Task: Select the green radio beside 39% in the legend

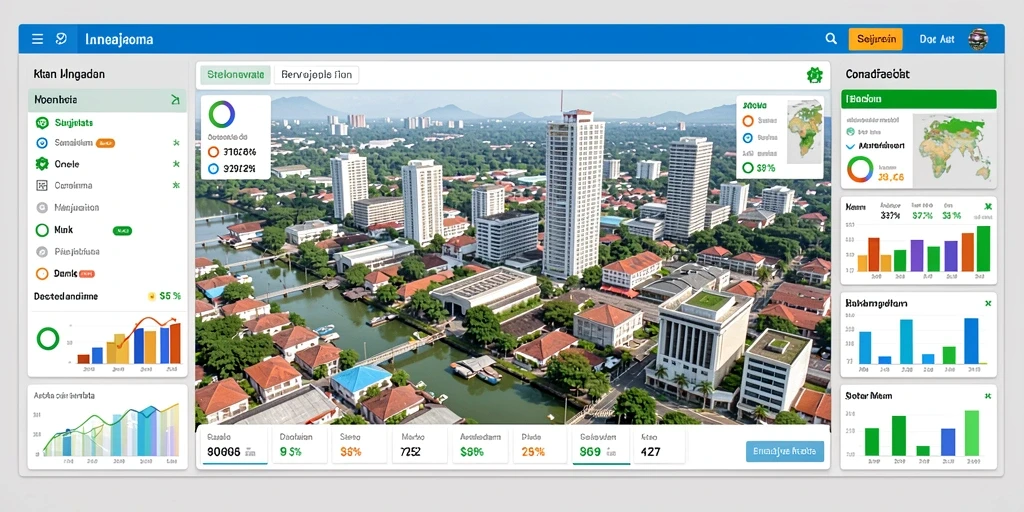Action: click(x=748, y=168)
